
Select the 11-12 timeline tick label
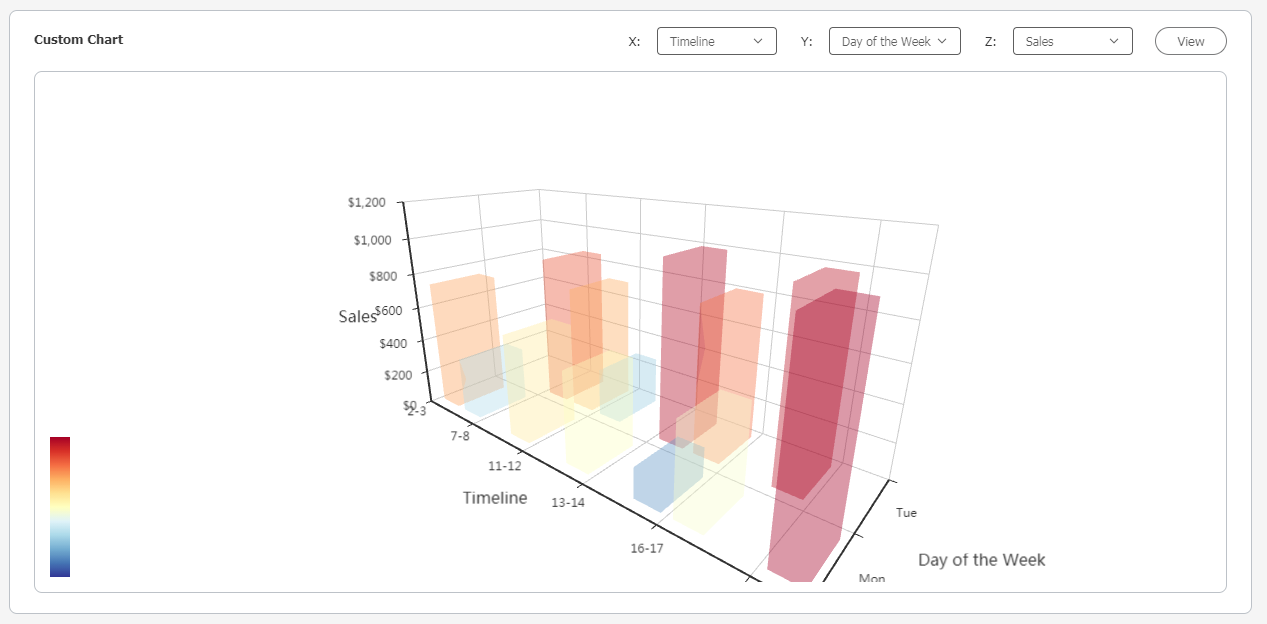504,466
